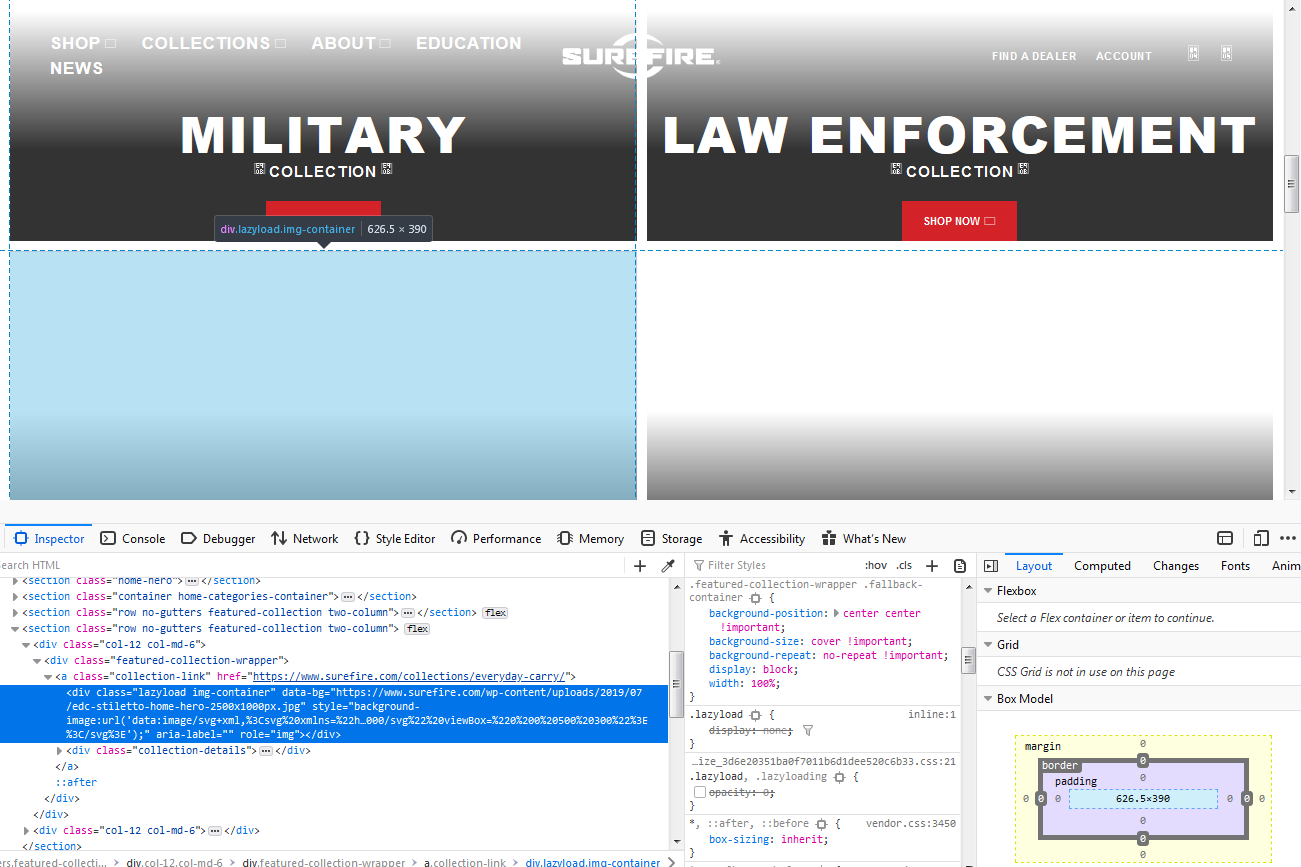
Task: Click ellipsis badge in the collection-details div row
Action: 266,751
